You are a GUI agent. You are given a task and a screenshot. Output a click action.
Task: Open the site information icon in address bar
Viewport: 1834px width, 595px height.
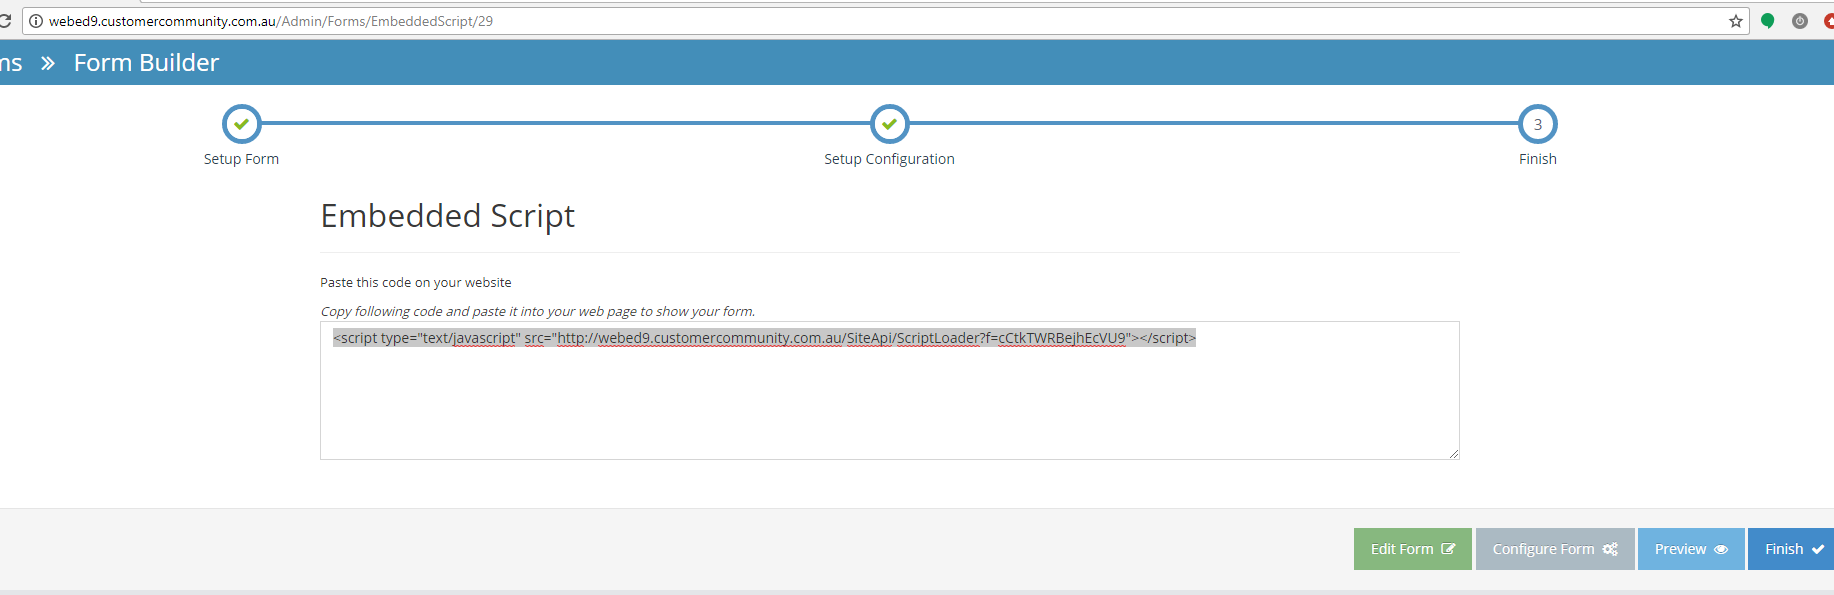click(36, 21)
